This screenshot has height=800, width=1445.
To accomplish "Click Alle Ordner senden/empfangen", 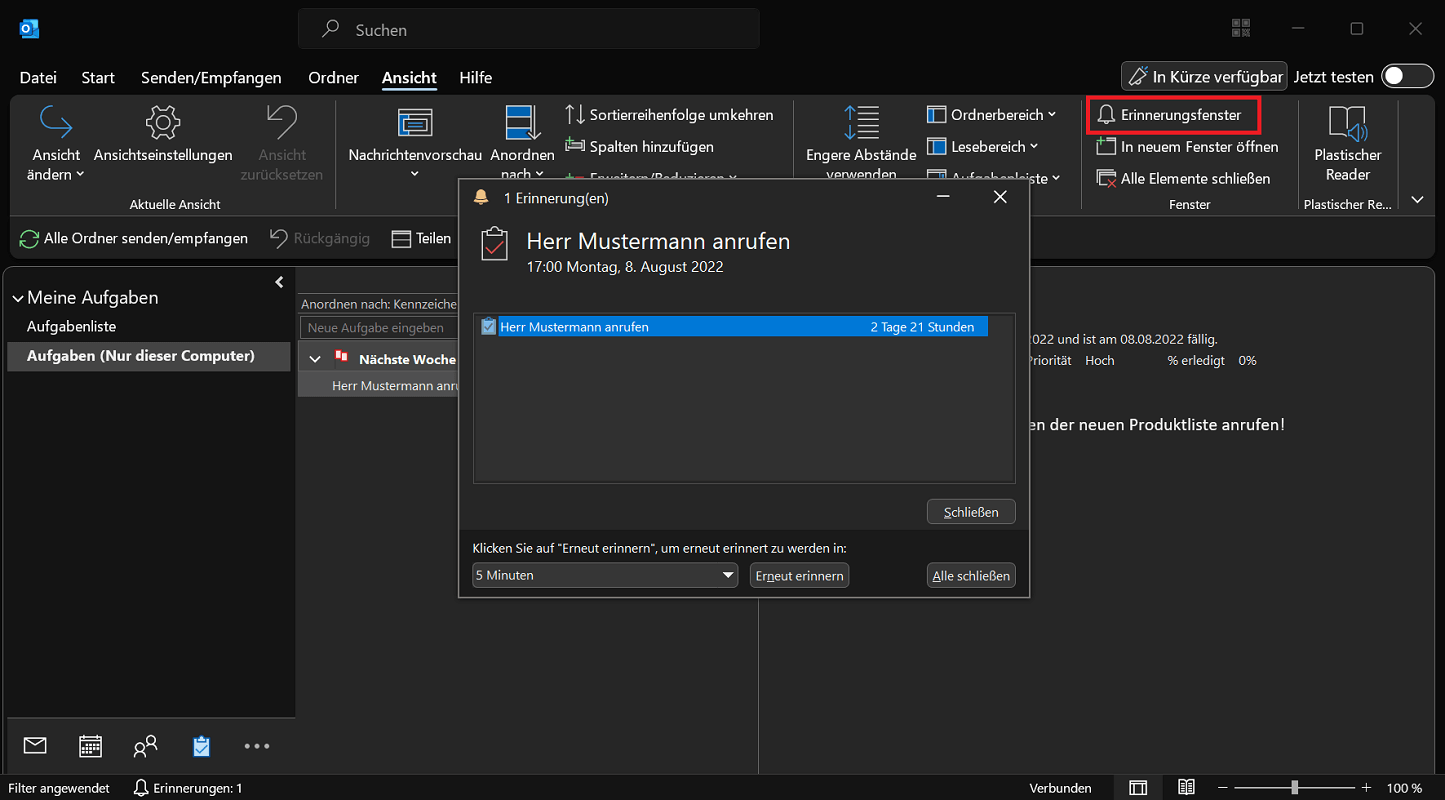I will point(134,238).
